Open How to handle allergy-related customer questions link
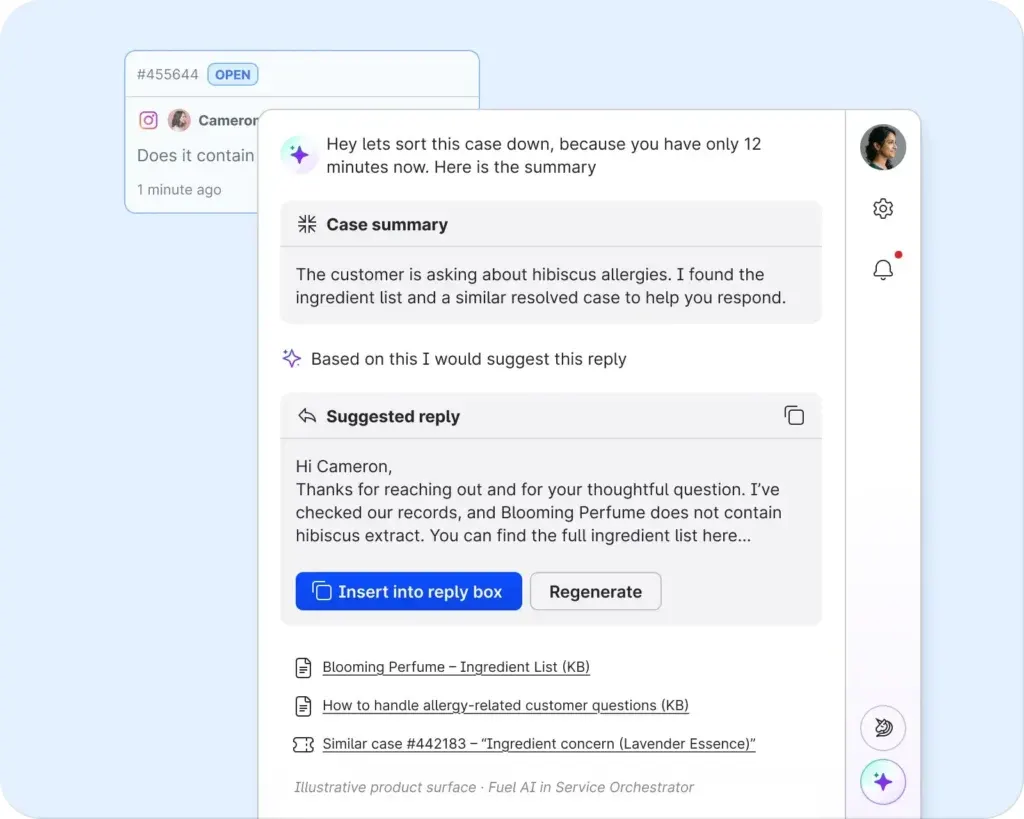Screen dimensions: 1024x819 pyautogui.click(x=505, y=705)
